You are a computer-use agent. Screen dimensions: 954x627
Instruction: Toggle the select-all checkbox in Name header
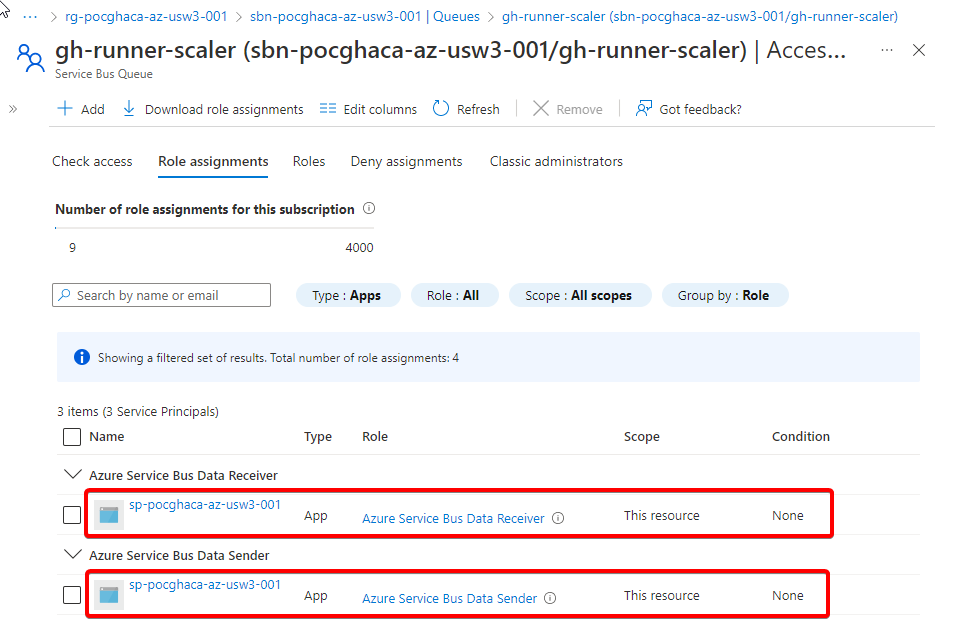[x=72, y=437]
